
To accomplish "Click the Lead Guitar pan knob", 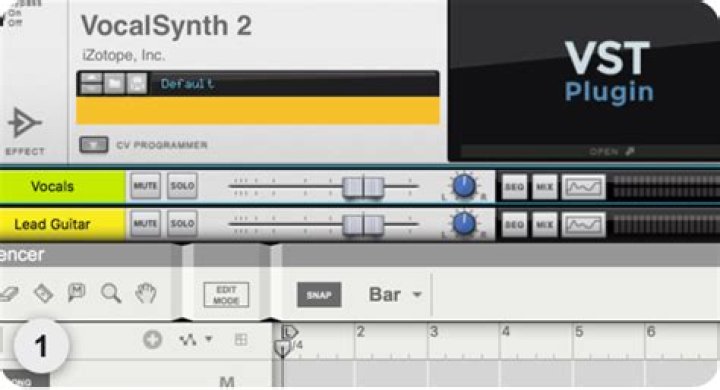I will point(464,224).
